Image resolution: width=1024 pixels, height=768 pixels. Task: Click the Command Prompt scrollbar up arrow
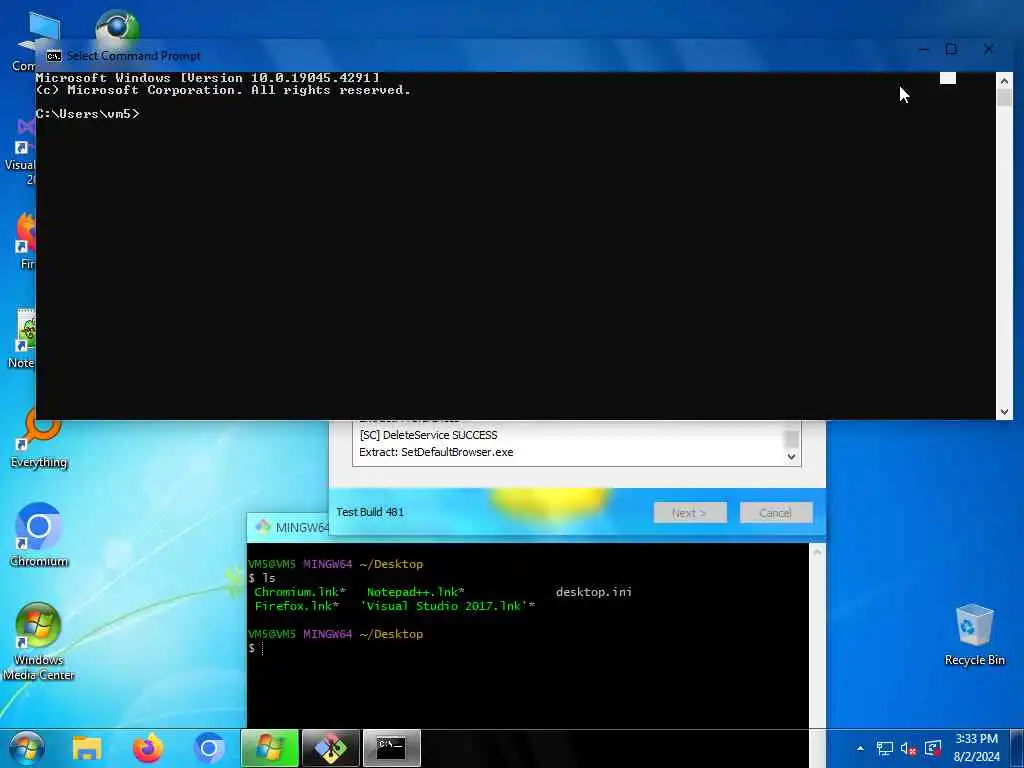point(1004,80)
